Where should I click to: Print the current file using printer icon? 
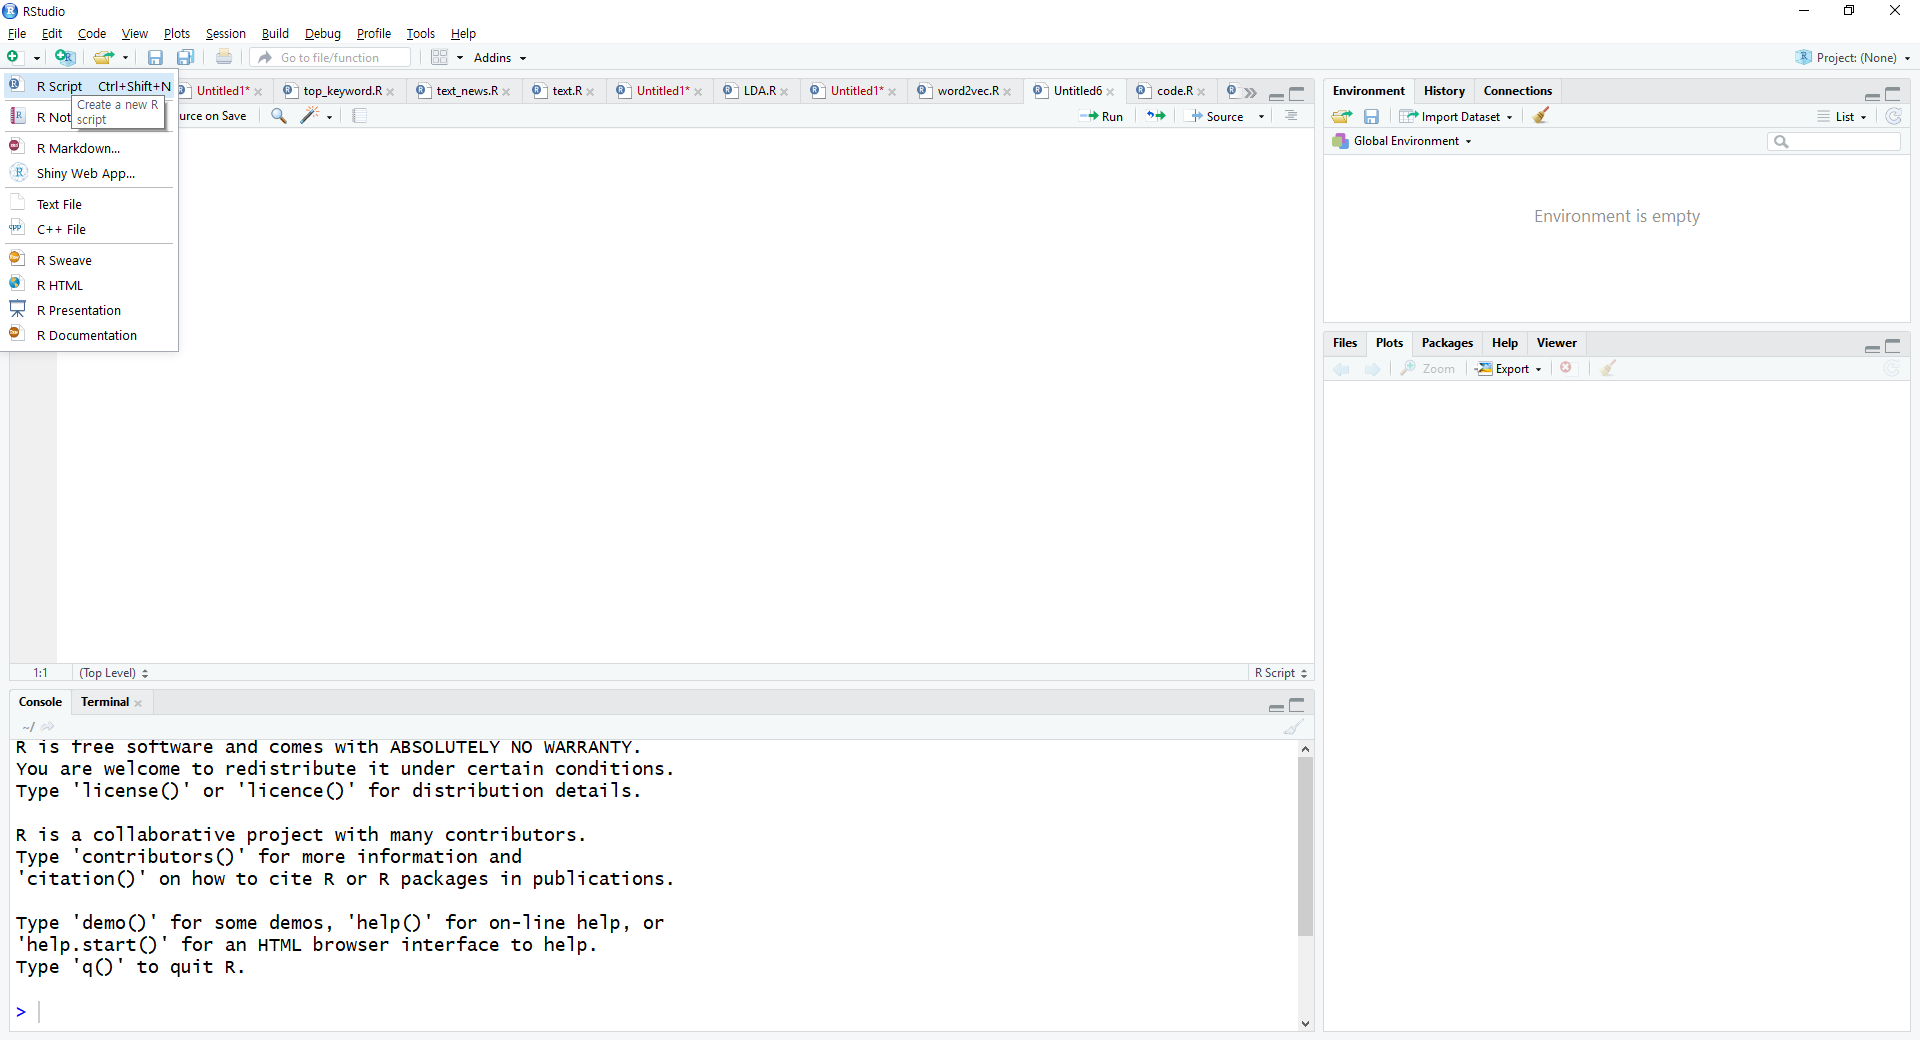point(224,58)
